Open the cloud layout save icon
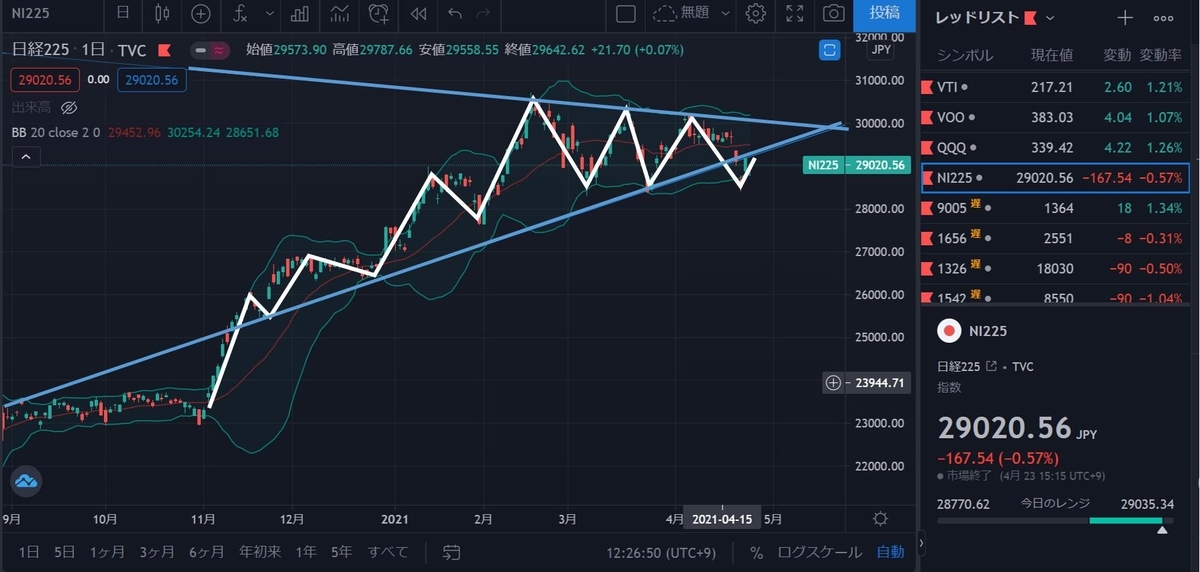 [663, 14]
